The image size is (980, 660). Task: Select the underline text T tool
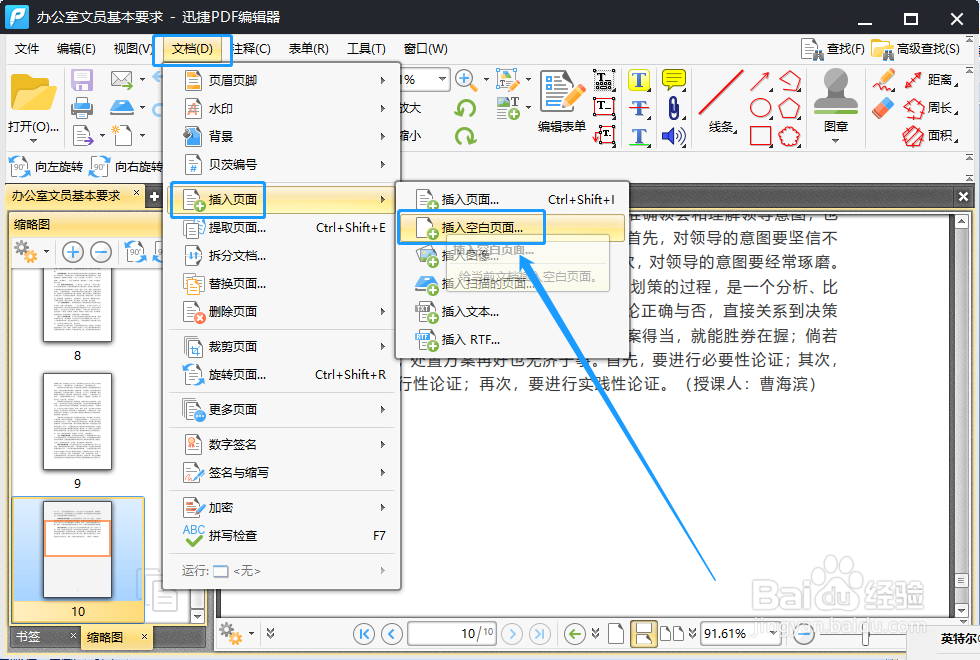639,136
